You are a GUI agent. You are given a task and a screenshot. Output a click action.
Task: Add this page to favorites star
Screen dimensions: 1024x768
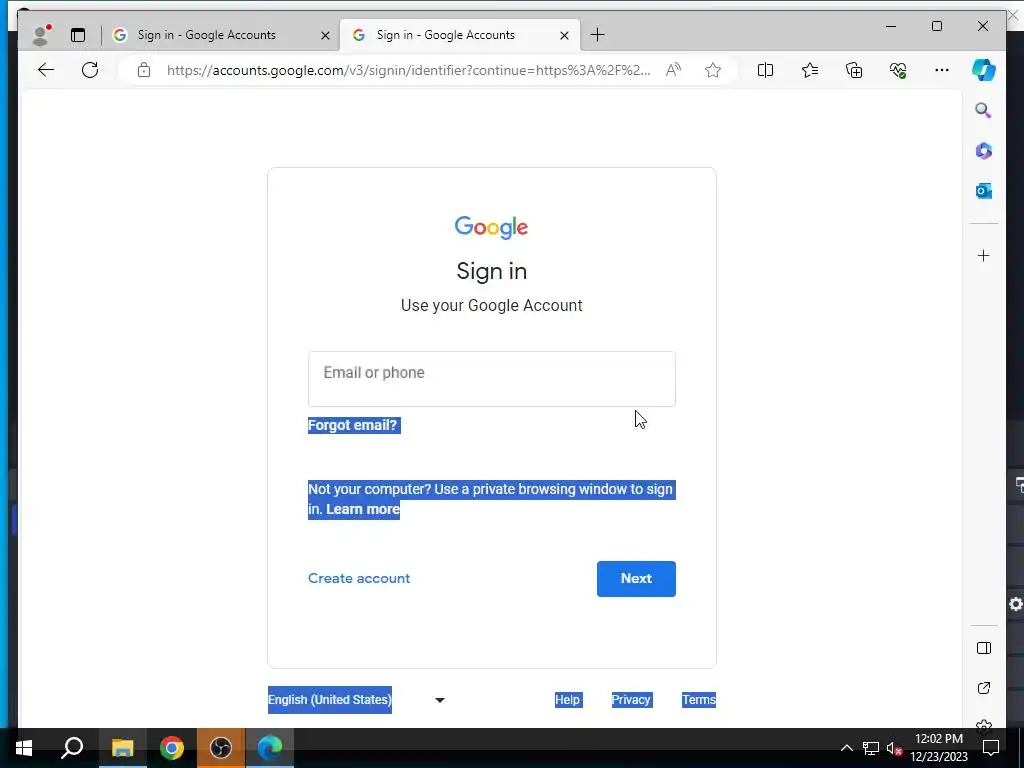[x=712, y=70]
